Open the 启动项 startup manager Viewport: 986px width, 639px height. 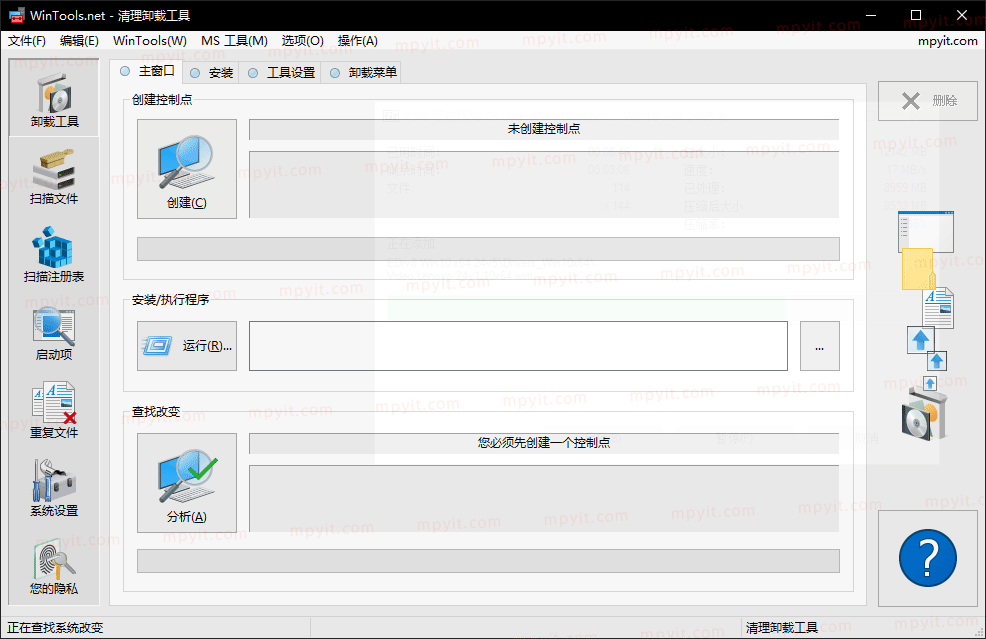54,333
